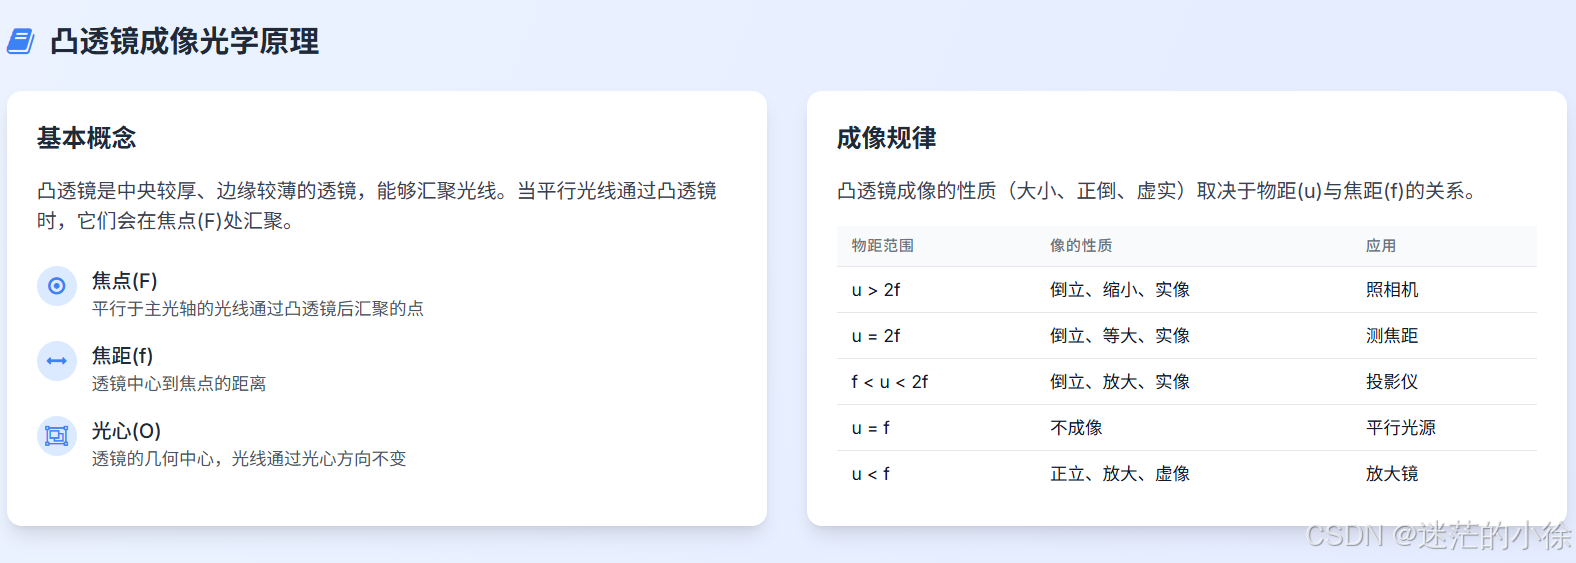The image size is (1576, 563).
Task: Click the sentence starting 凸透镜成像的性质
Action: (1160, 191)
